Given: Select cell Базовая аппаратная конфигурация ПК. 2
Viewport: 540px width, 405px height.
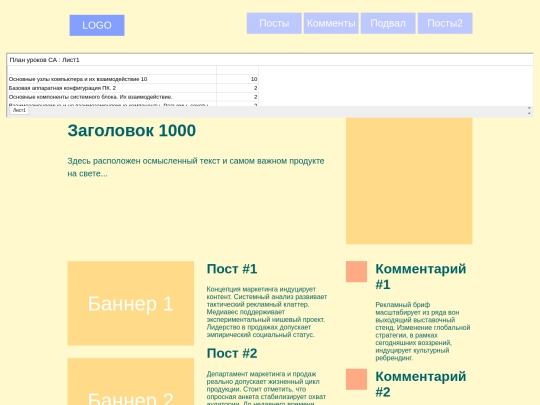Looking at the screenshot, I should click(x=112, y=88).
